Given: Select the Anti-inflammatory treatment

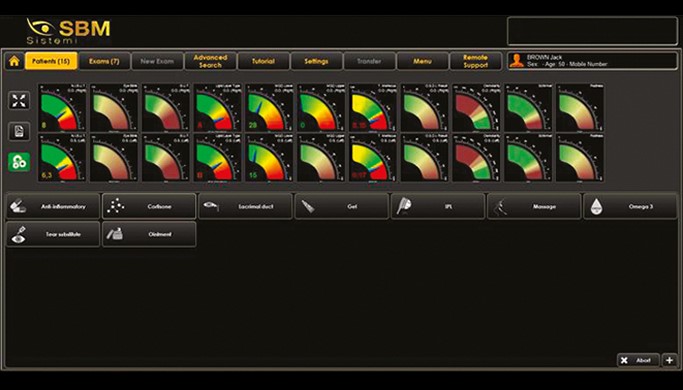Looking at the screenshot, I should 53,207.
